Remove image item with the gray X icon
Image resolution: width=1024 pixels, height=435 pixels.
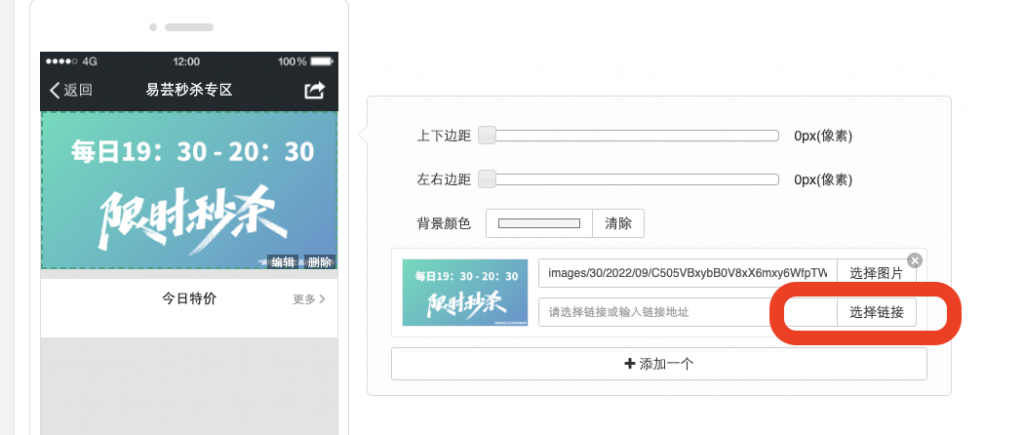coord(915,261)
